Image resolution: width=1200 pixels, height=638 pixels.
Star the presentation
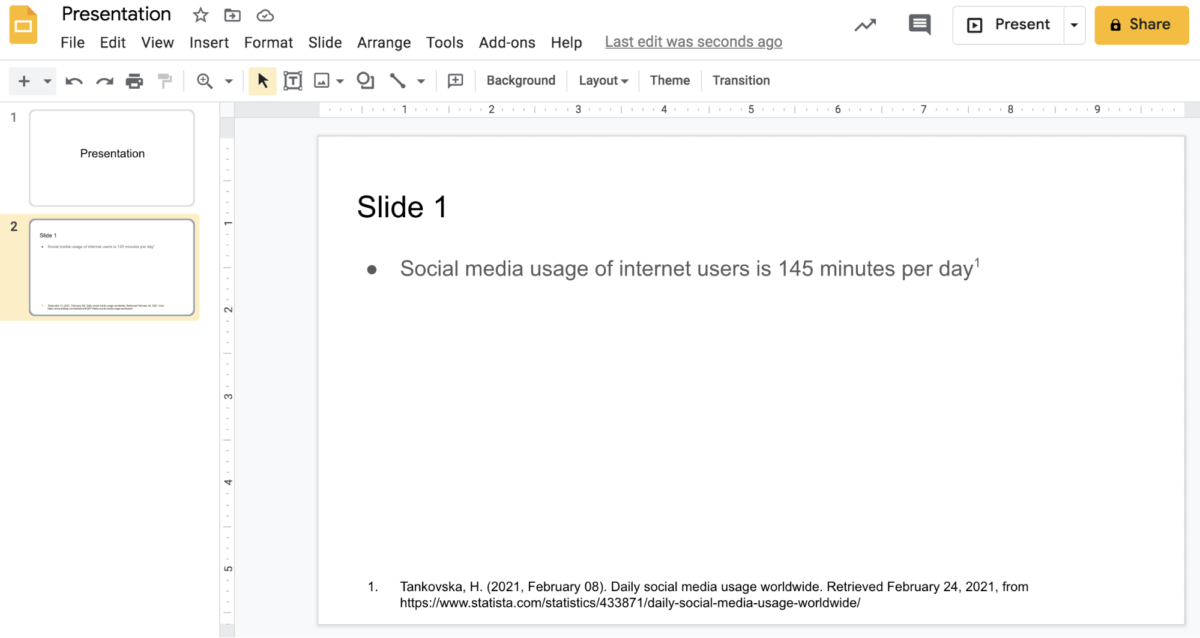[200, 15]
